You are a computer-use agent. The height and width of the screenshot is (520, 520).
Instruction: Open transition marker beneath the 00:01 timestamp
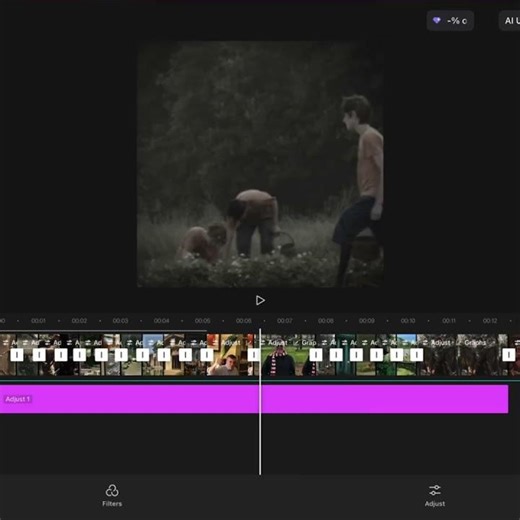[39, 355]
